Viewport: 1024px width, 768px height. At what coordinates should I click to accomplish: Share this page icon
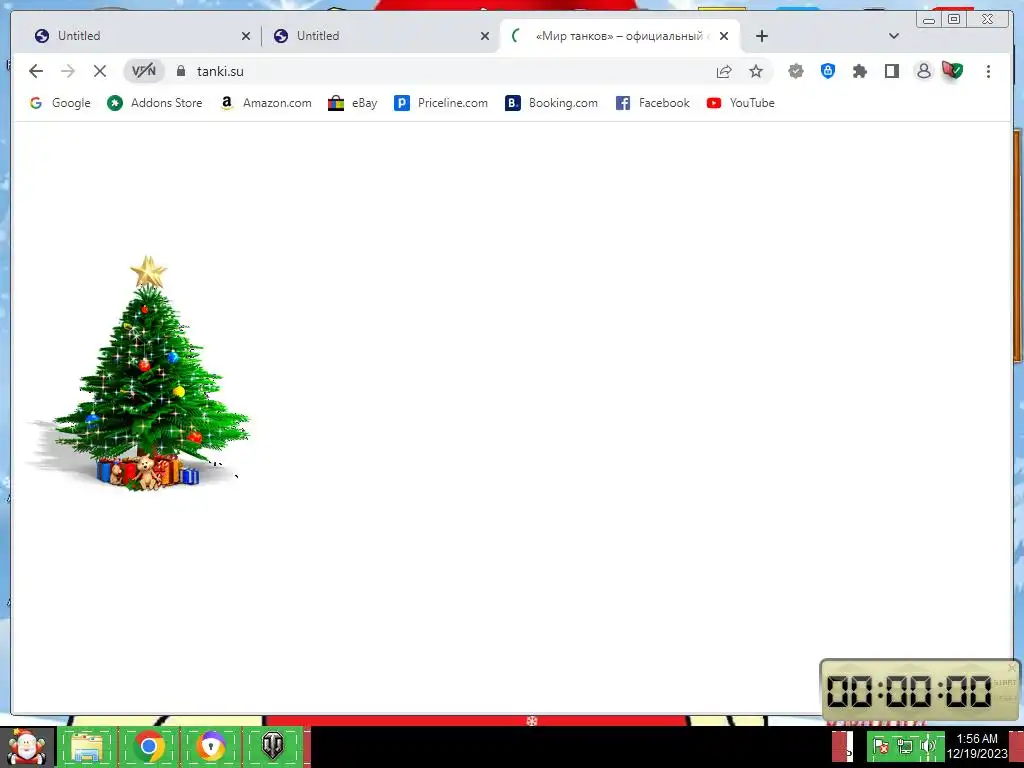(724, 71)
